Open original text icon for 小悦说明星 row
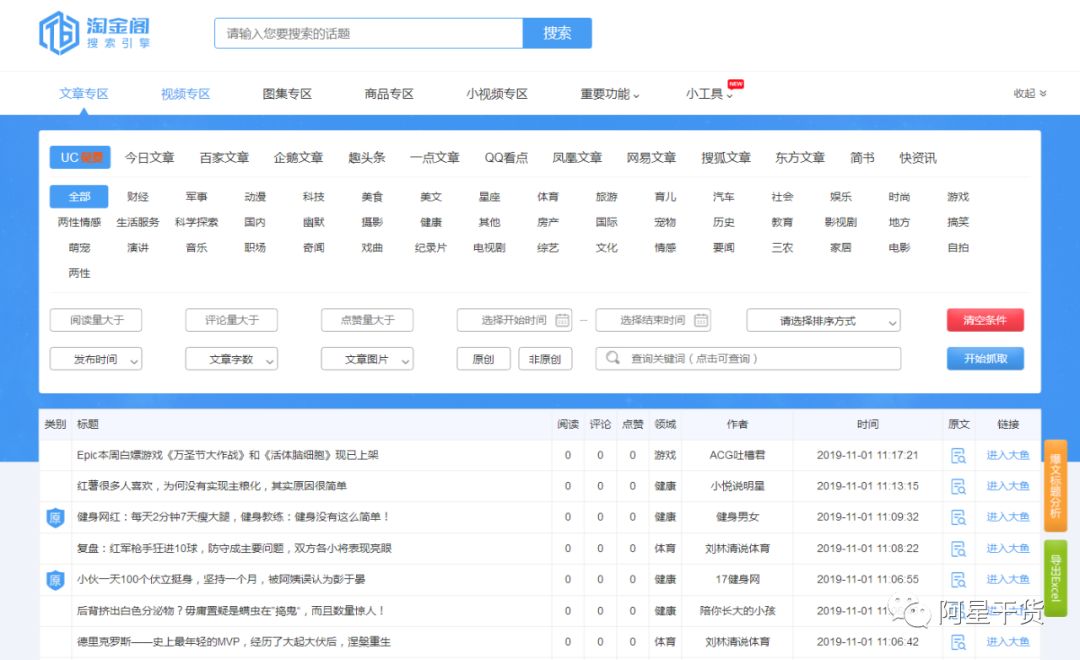The image size is (1080, 660). tap(958, 486)
